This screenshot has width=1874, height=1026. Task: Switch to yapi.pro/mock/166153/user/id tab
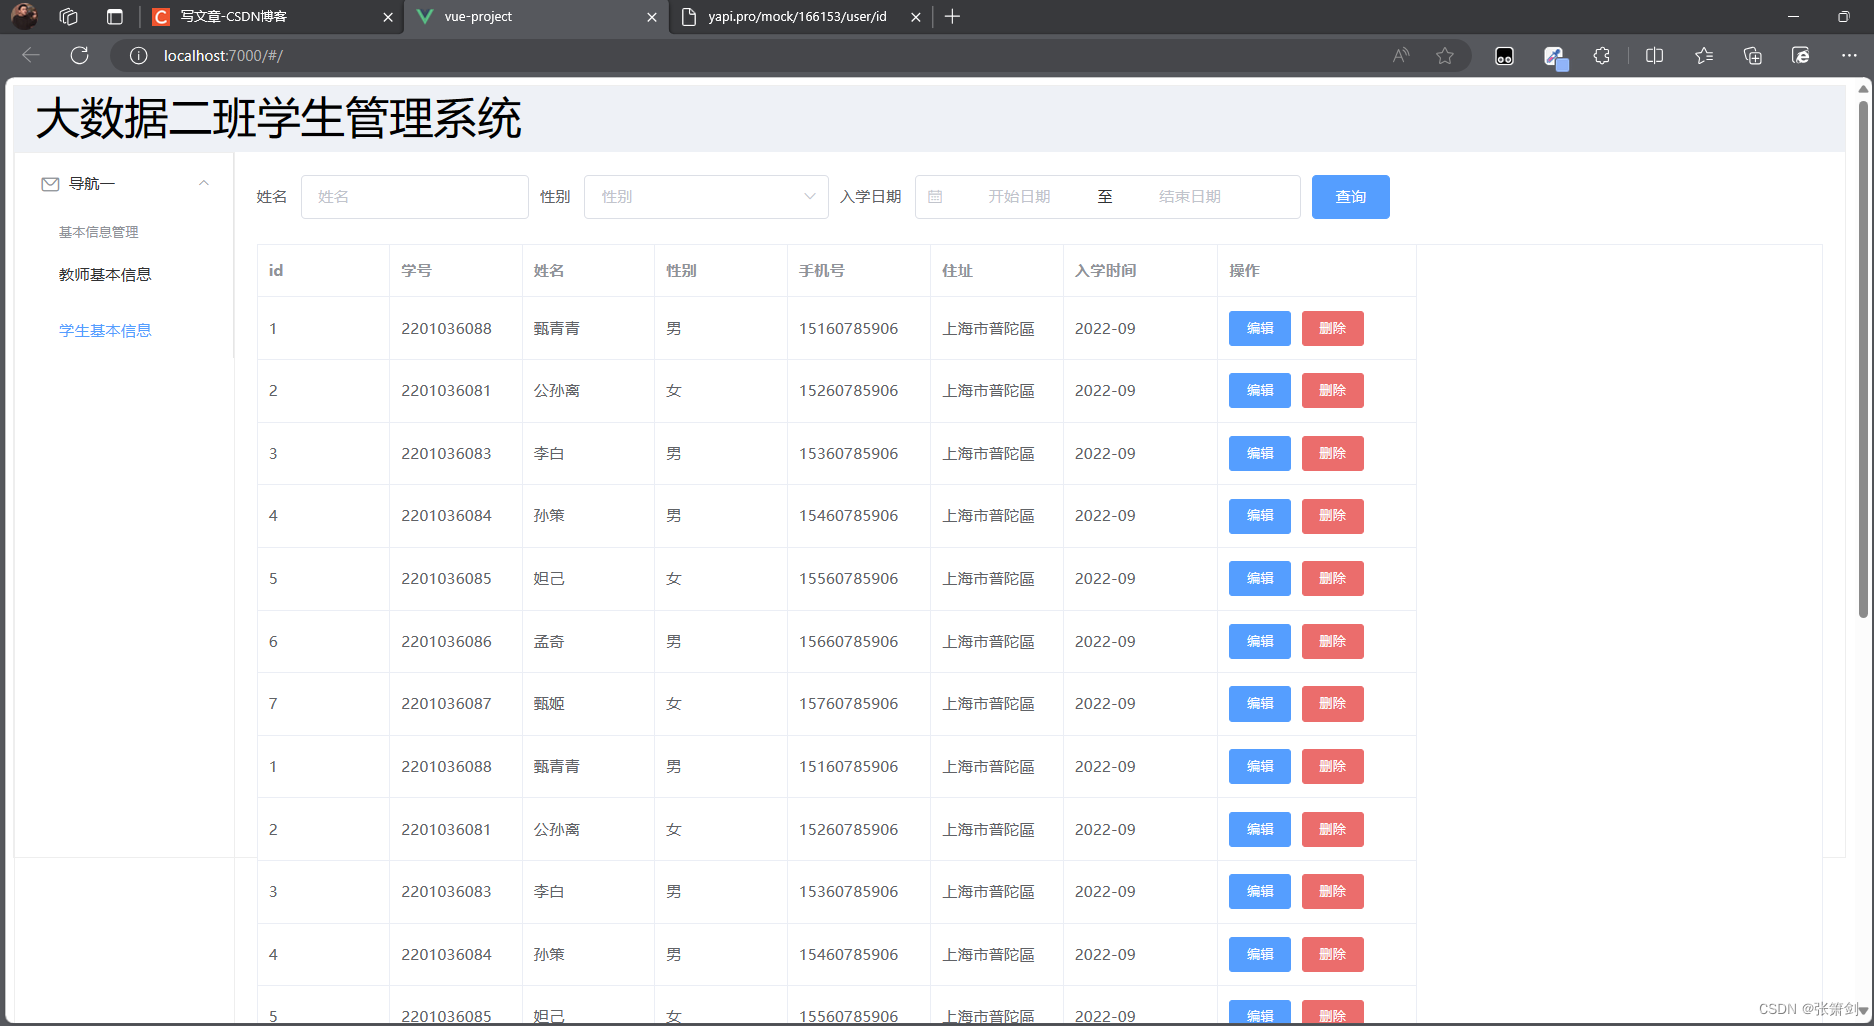click(x=800, y=17)
